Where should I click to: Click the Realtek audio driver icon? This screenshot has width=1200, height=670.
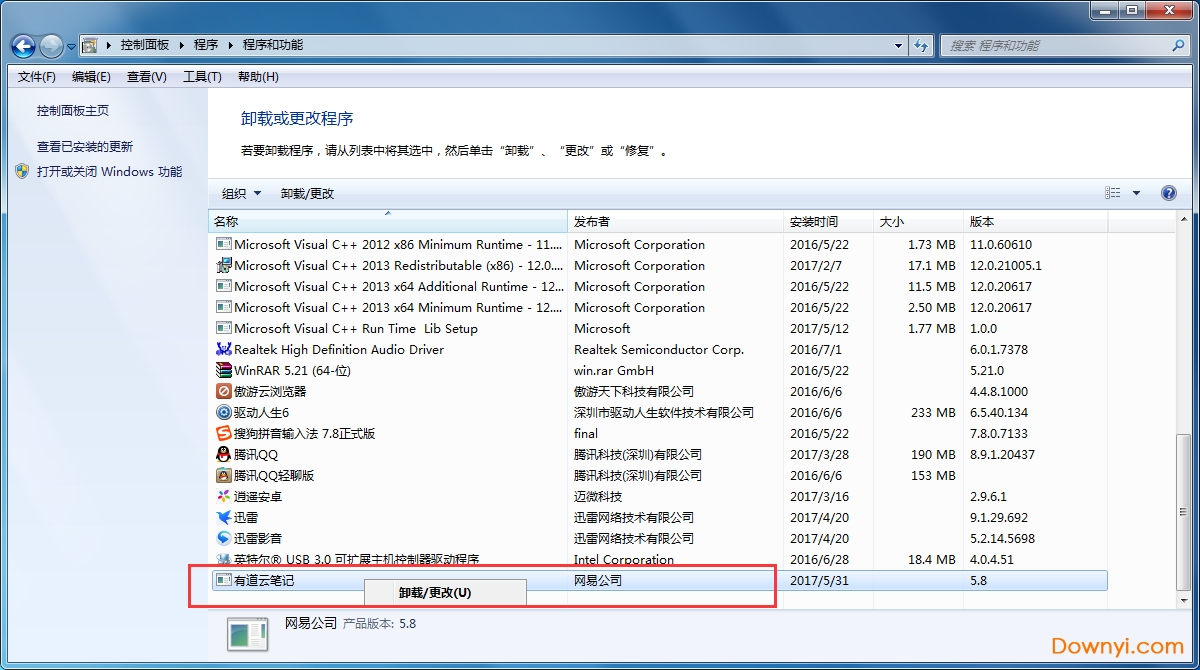point(224,350)
